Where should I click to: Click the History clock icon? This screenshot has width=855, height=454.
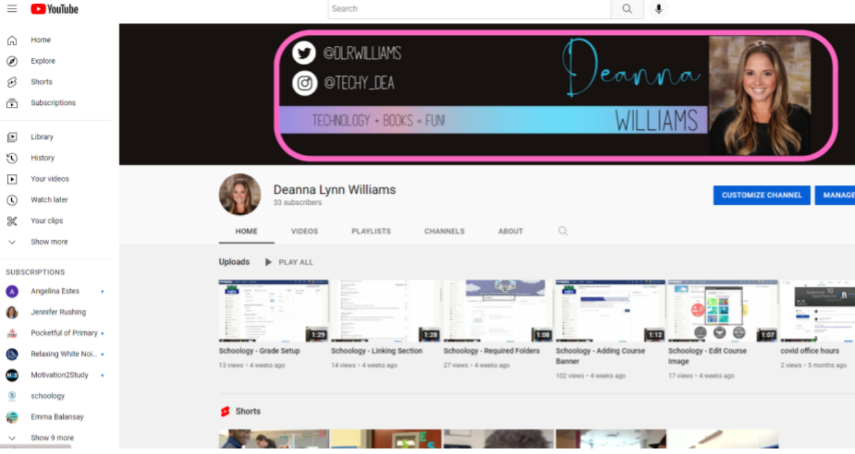tap(12, 158)
